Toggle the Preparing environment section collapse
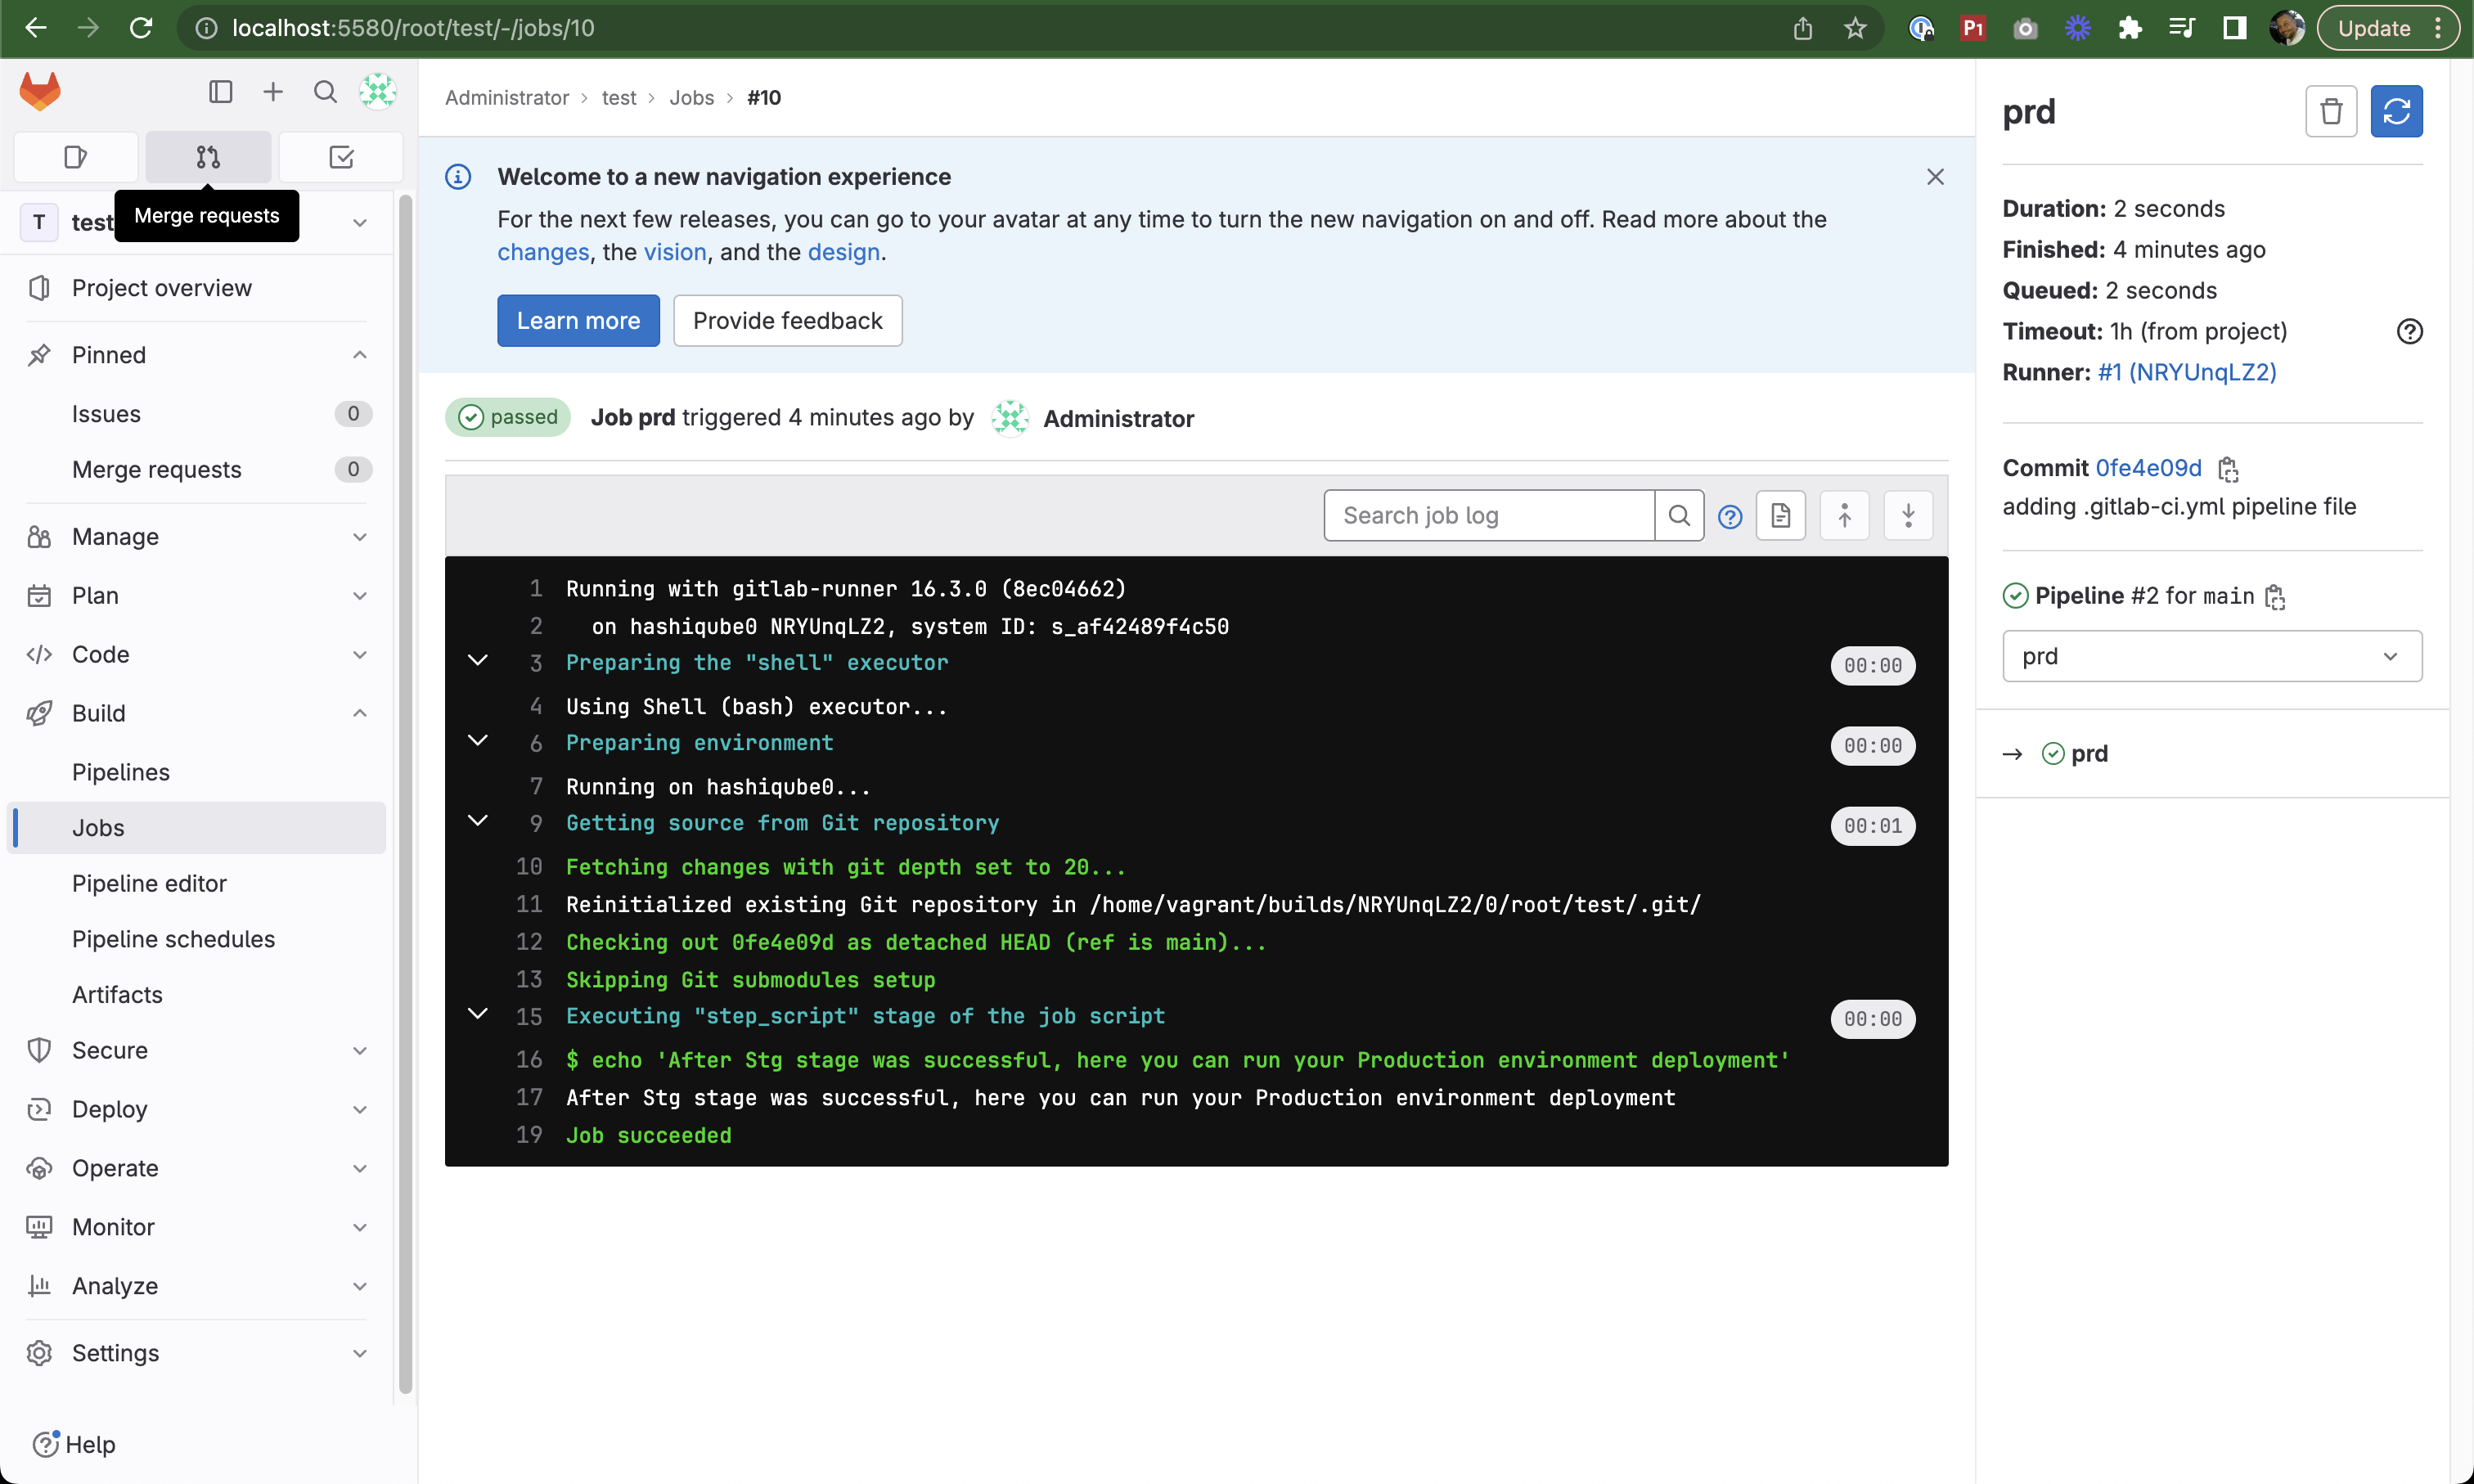This screenshot has width=2474, height=1484. click(477, 740)
